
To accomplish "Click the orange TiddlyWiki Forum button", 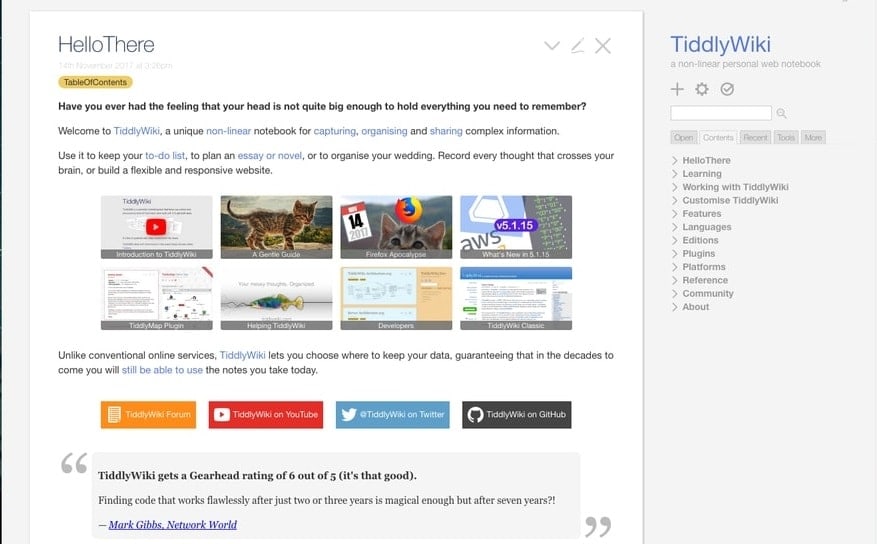I will (x=148, y=414).
